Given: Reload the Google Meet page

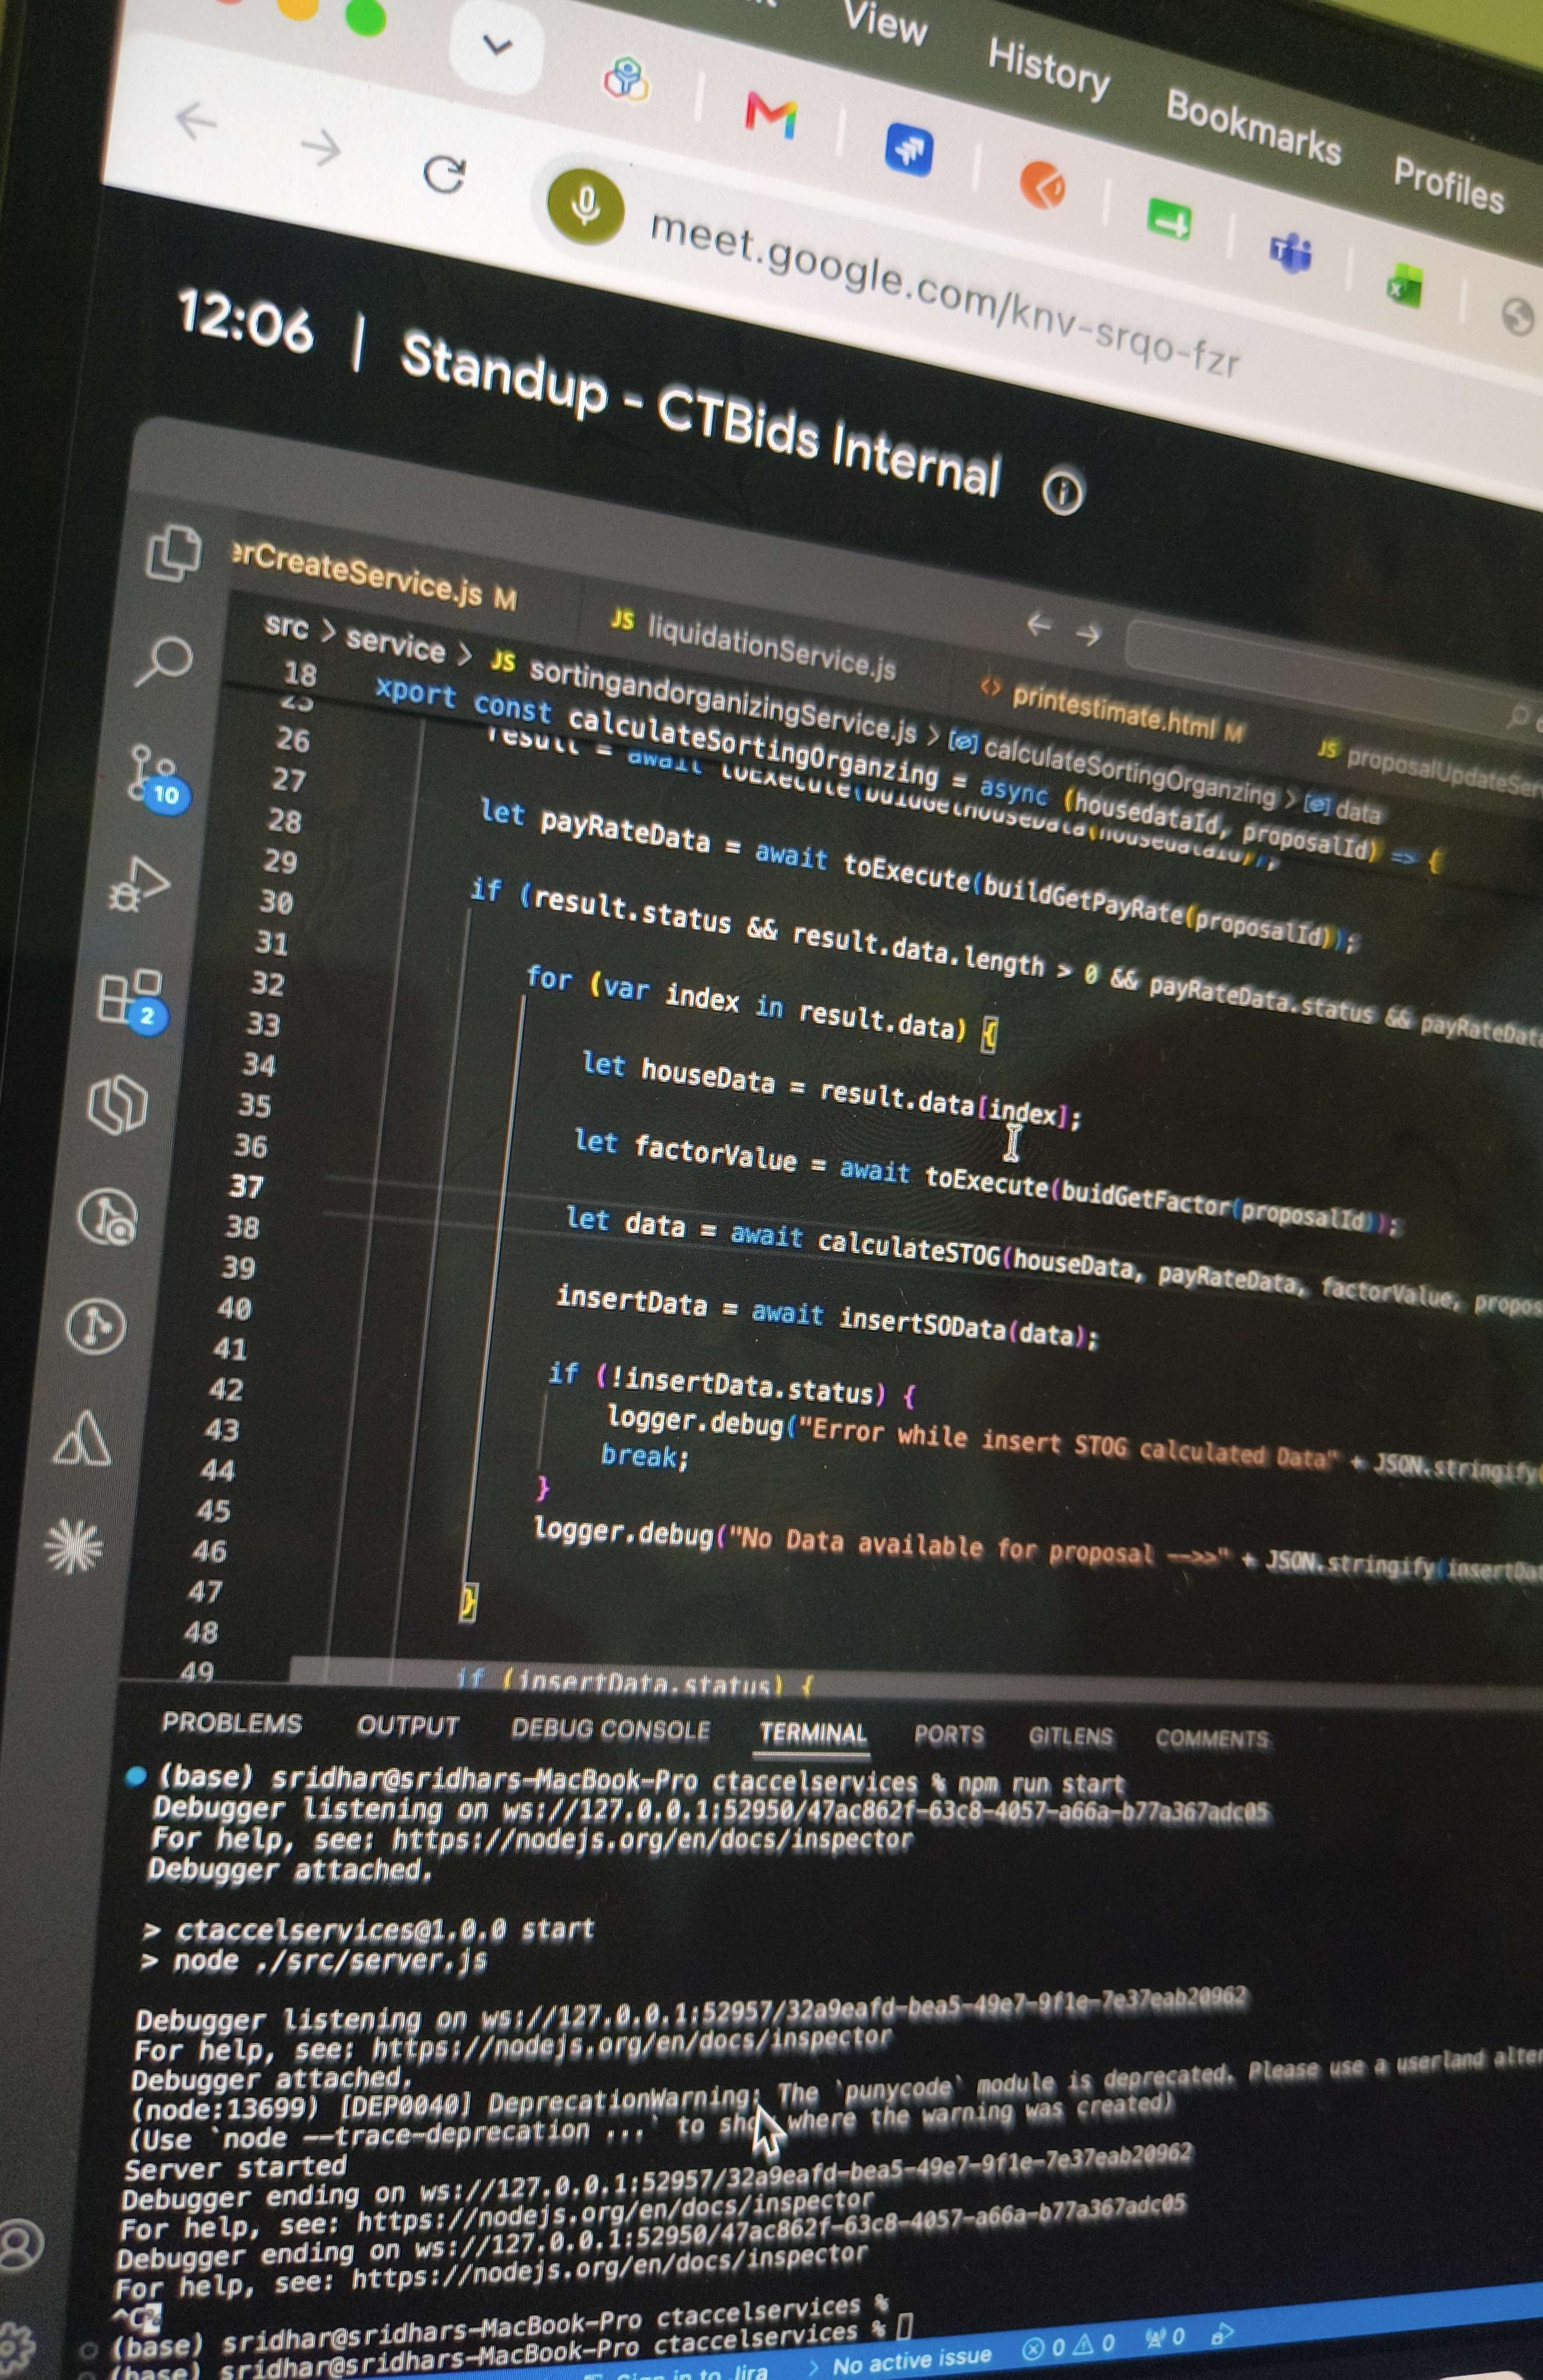Looking at the screenshot, I should (x=444, y=174).
